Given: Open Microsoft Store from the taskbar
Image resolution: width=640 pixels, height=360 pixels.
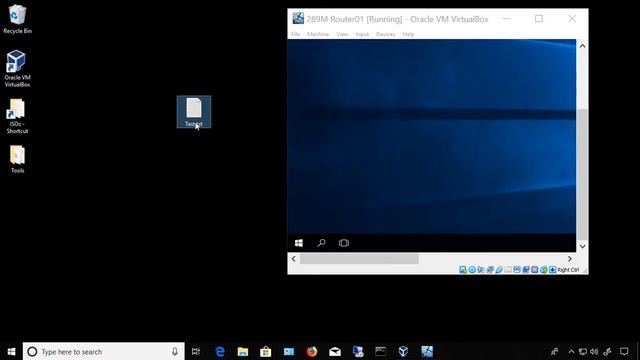Looking at the screenshot, I should 266,351.
